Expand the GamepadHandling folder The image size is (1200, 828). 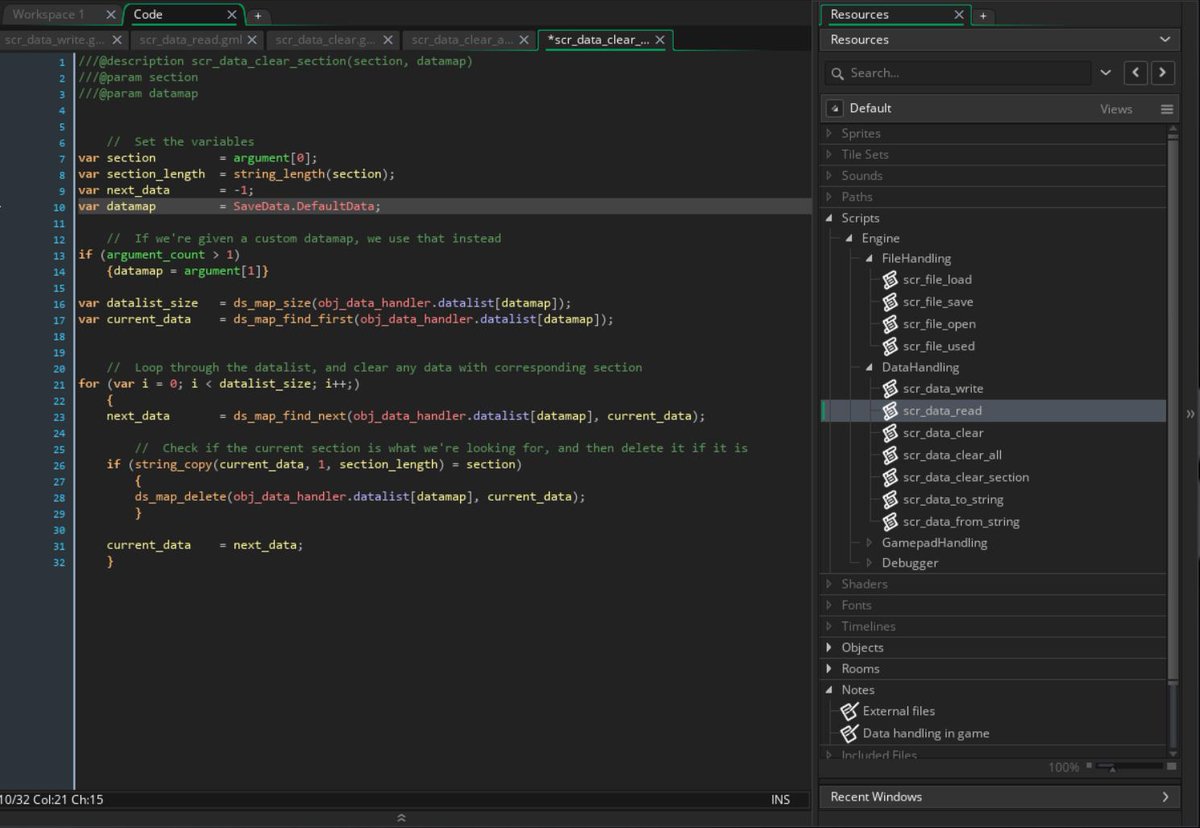coord(869,543)
